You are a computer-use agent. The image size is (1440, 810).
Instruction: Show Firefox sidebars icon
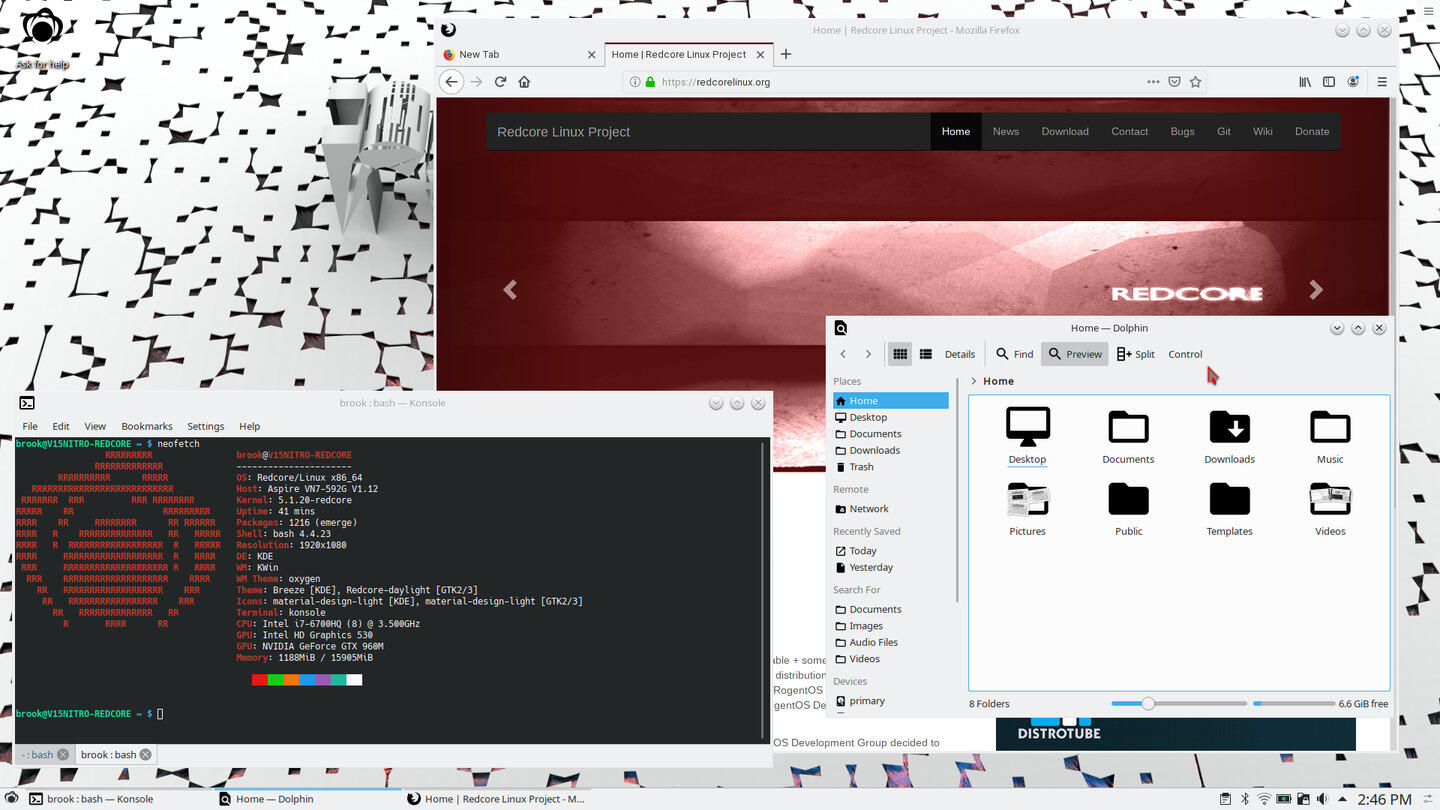tap(1329, 82)
